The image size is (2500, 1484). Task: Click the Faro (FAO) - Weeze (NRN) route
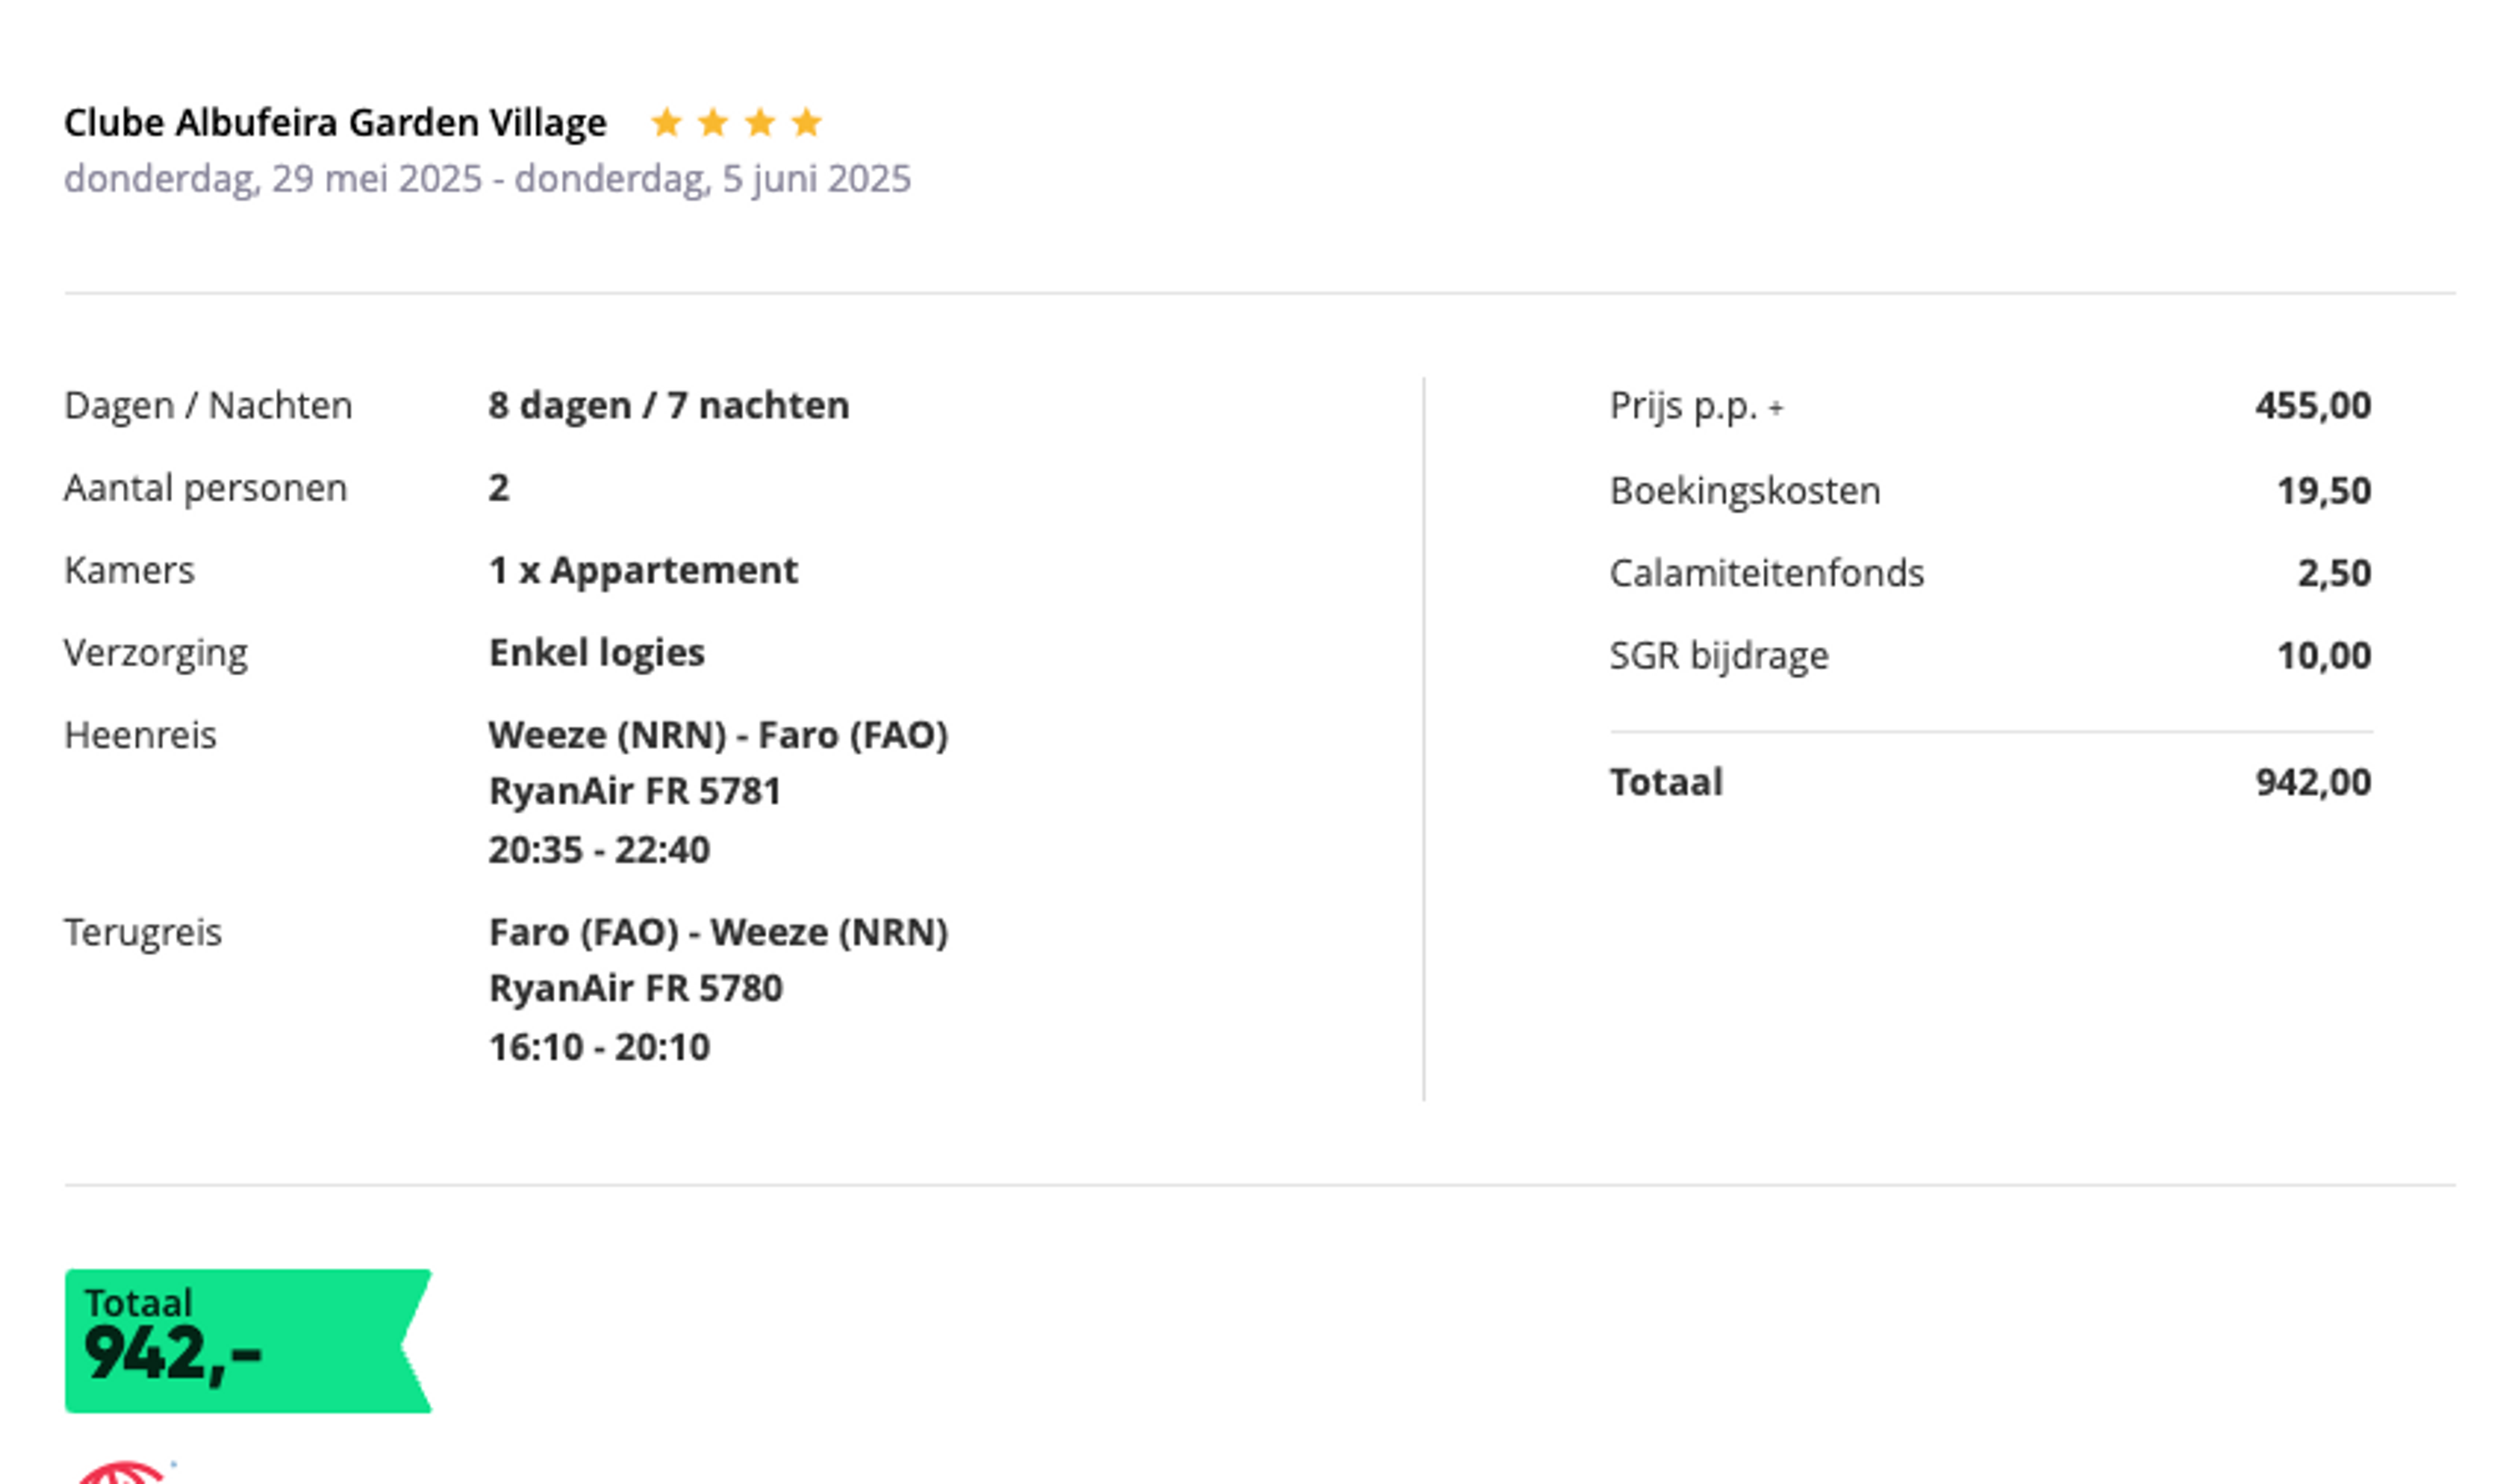tap(718, 932)
